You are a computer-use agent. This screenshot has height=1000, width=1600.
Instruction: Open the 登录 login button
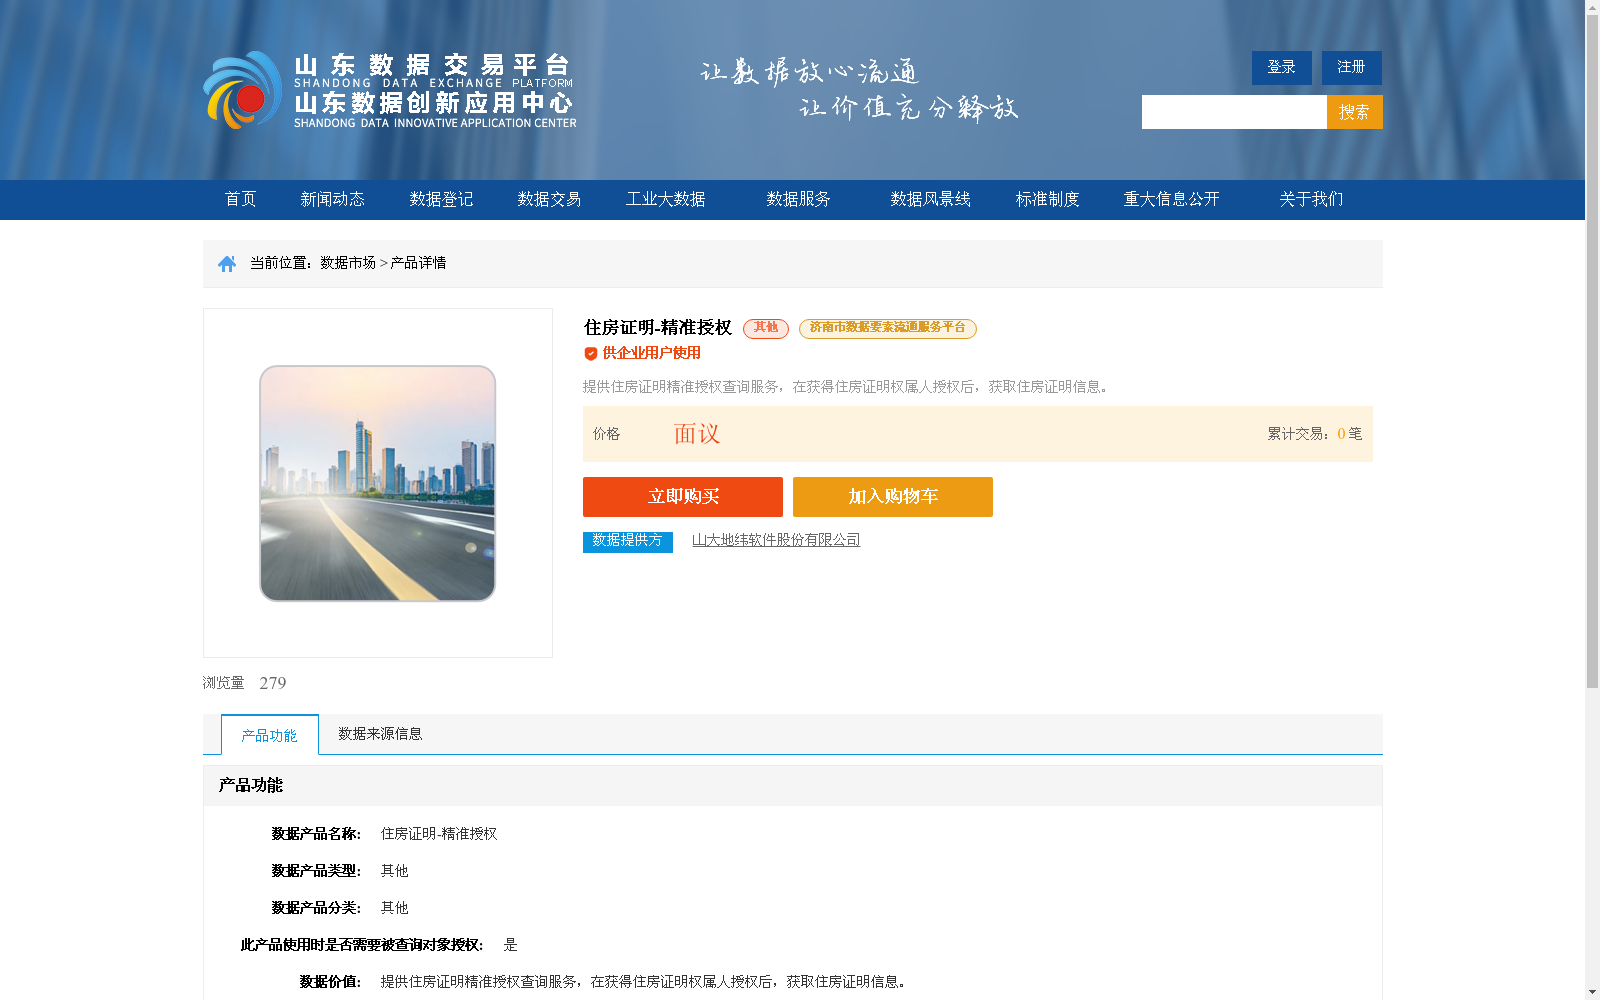1281,67
